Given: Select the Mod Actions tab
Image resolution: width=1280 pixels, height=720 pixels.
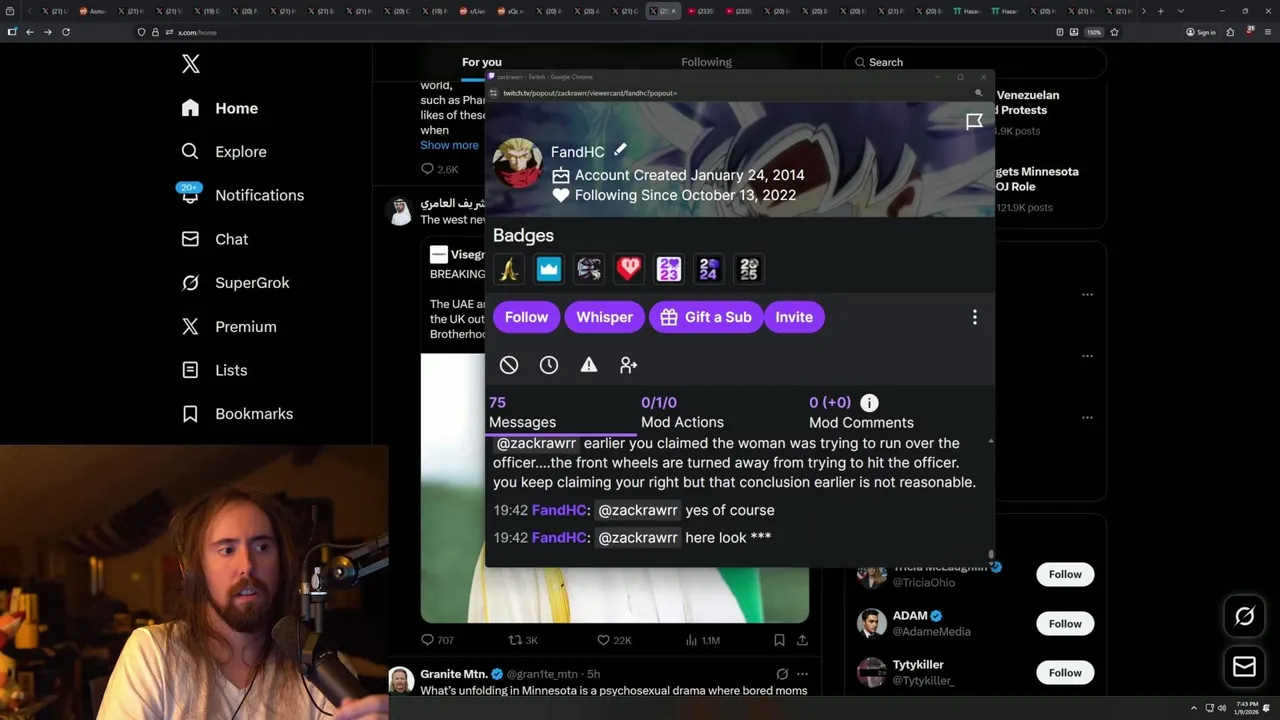Looking at the screenshot, I should coord(682,412).
